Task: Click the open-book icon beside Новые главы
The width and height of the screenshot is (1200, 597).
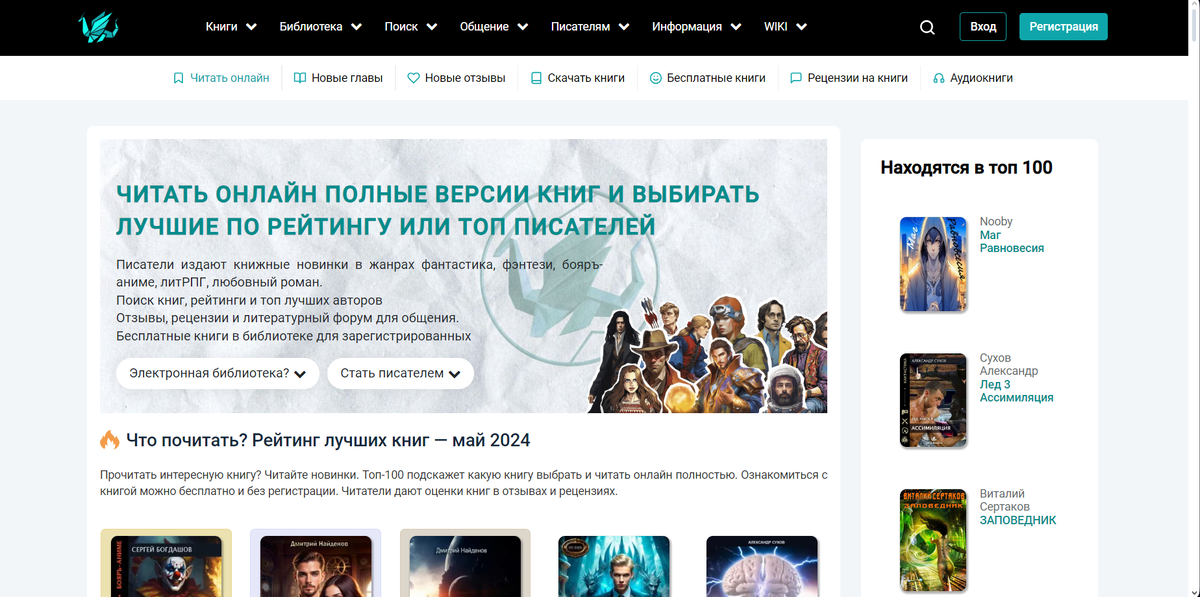Action: [x=300, y=78]
